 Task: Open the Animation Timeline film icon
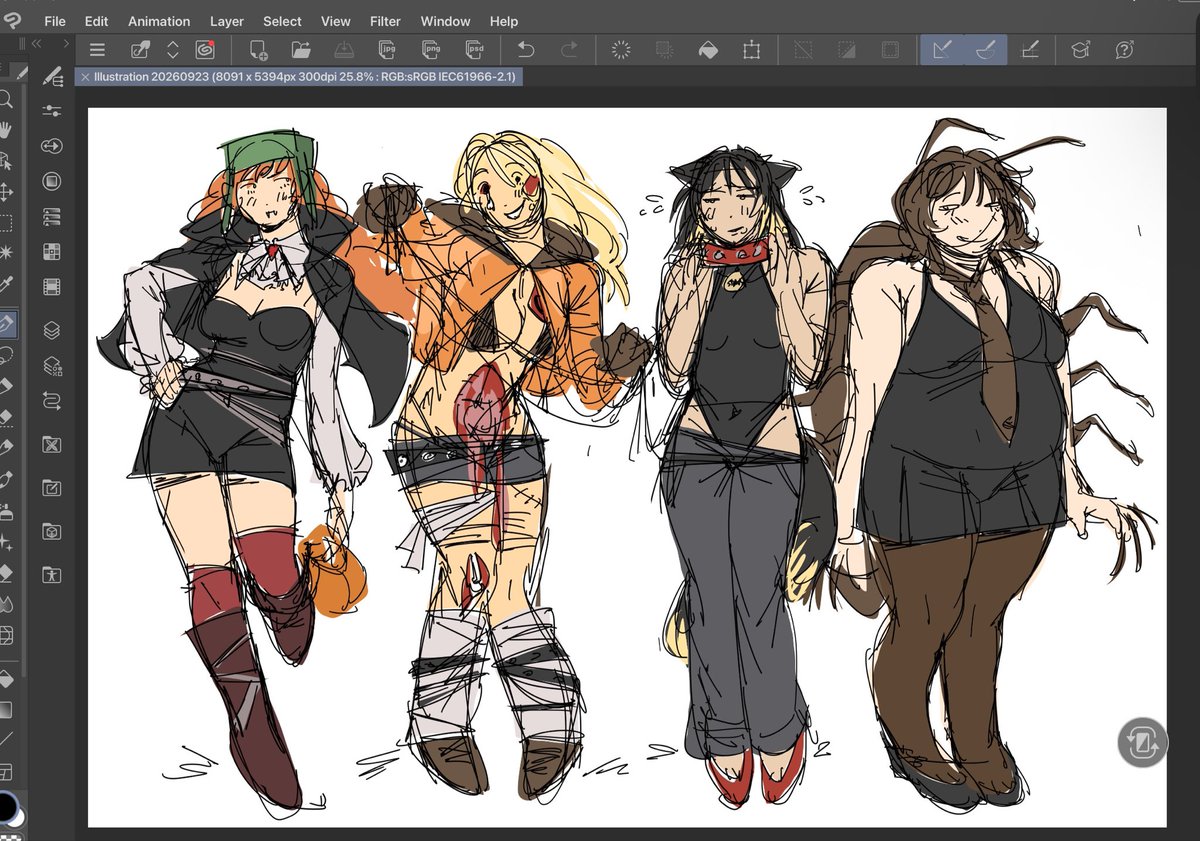coord(52,288)
